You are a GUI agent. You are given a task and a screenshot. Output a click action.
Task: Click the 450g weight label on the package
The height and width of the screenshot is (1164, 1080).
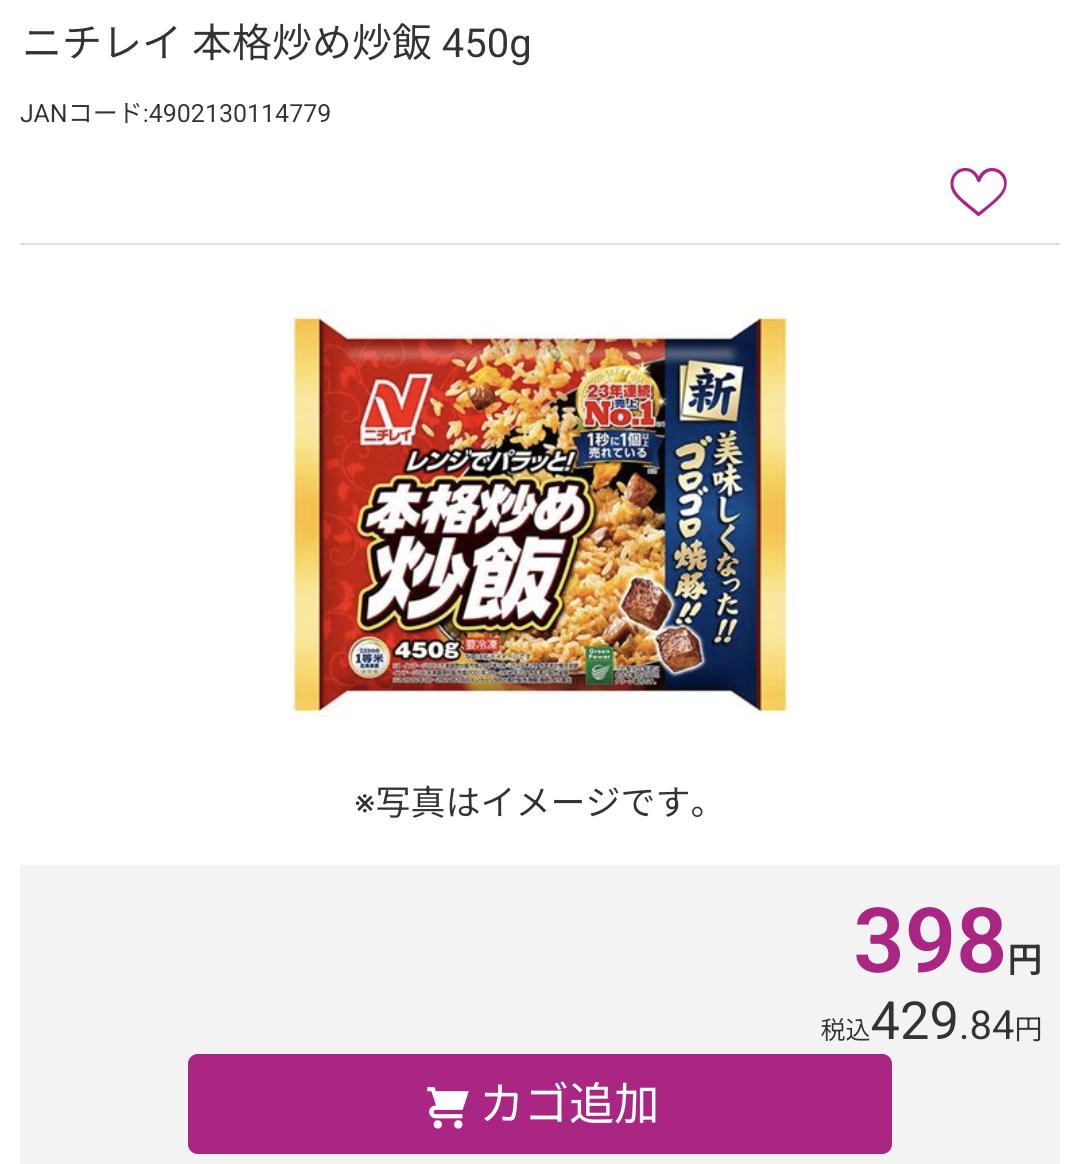(x=426, y=650)
